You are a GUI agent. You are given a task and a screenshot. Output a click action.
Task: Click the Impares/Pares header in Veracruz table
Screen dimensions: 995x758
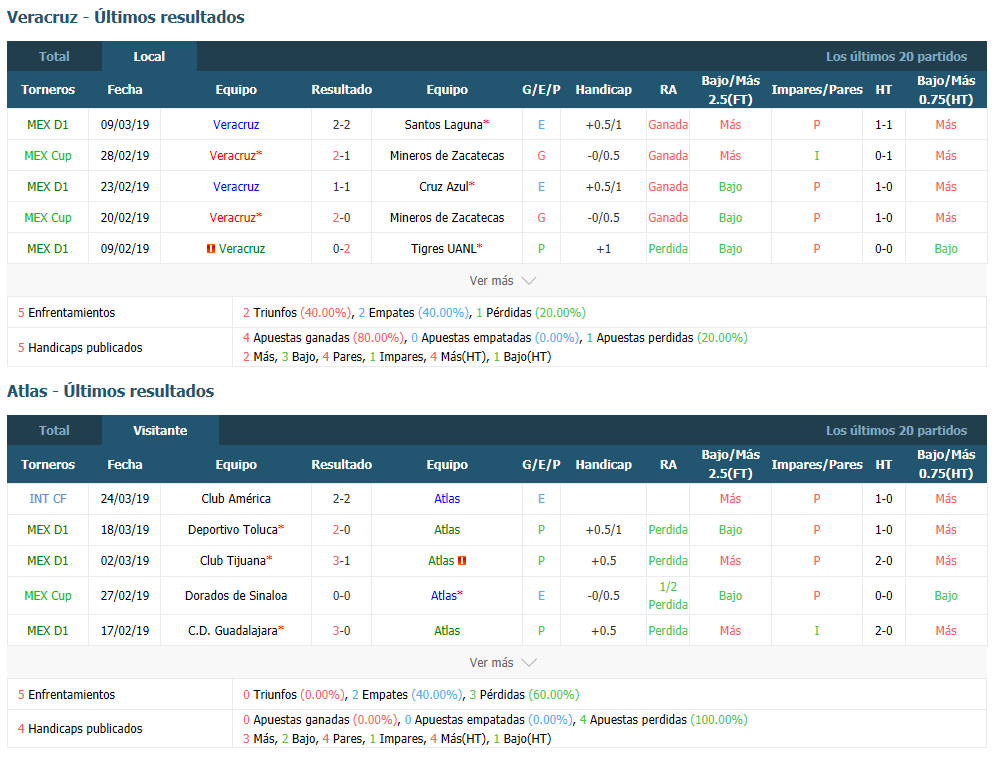click(x=817, y=89)
